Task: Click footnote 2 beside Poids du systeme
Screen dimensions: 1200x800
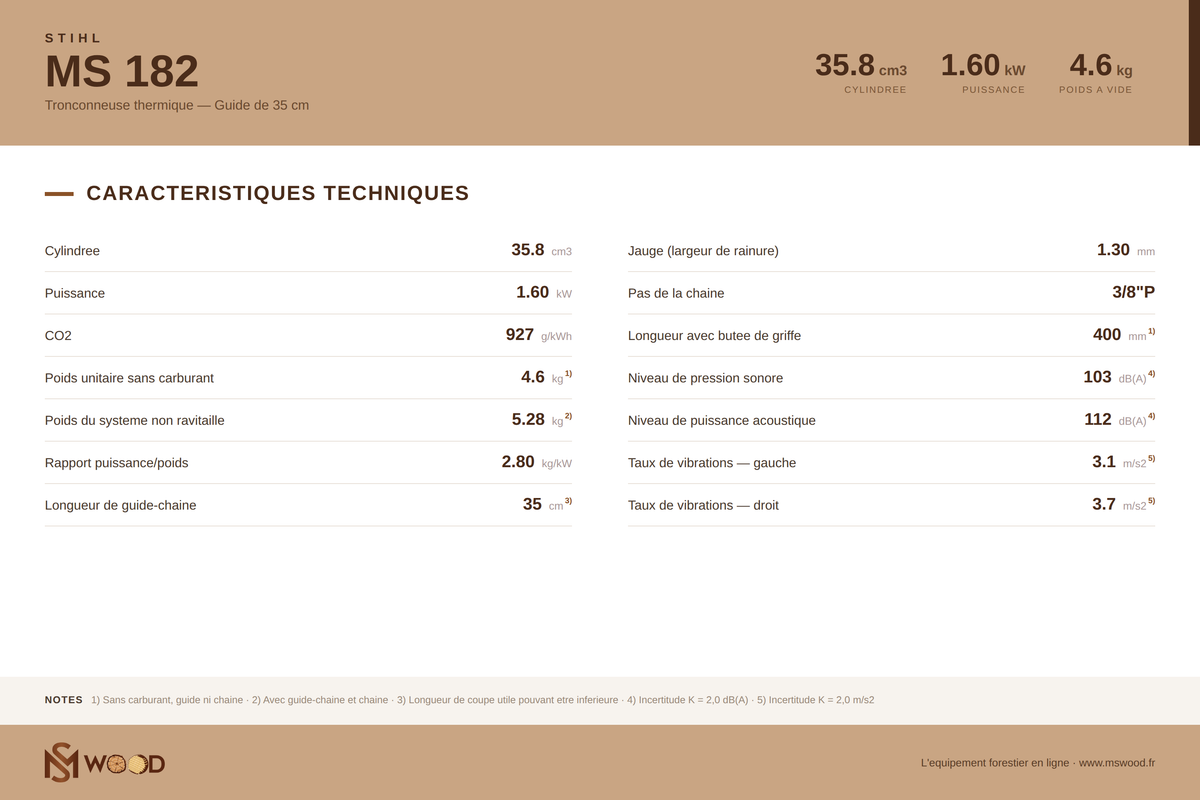Action: pyautogui.click(x=568, y=416)
